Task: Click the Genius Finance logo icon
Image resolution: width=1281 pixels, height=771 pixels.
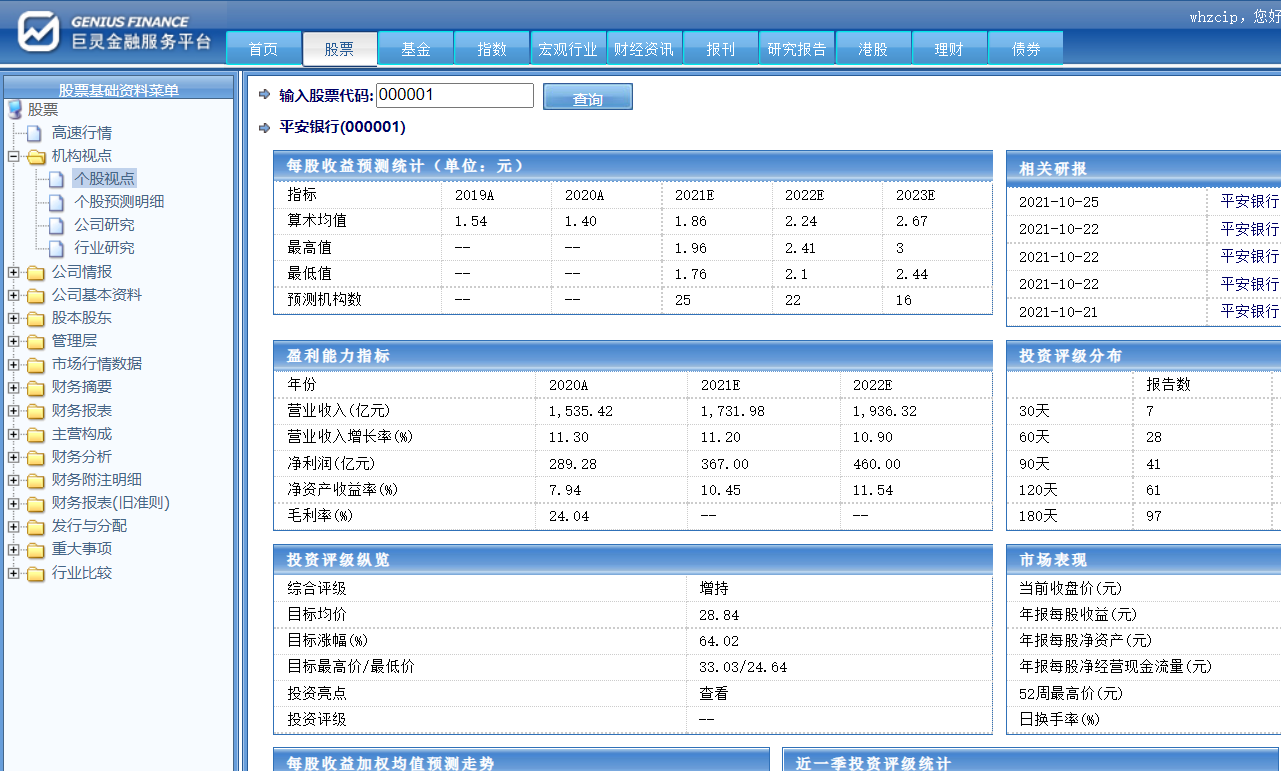Action: pos(39,31)
